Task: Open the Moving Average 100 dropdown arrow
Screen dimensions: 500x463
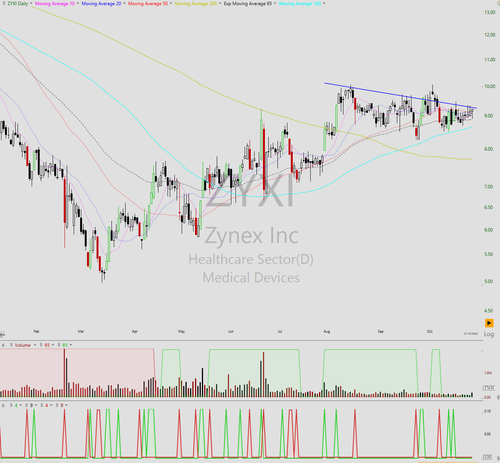Action: coord(324,3)
